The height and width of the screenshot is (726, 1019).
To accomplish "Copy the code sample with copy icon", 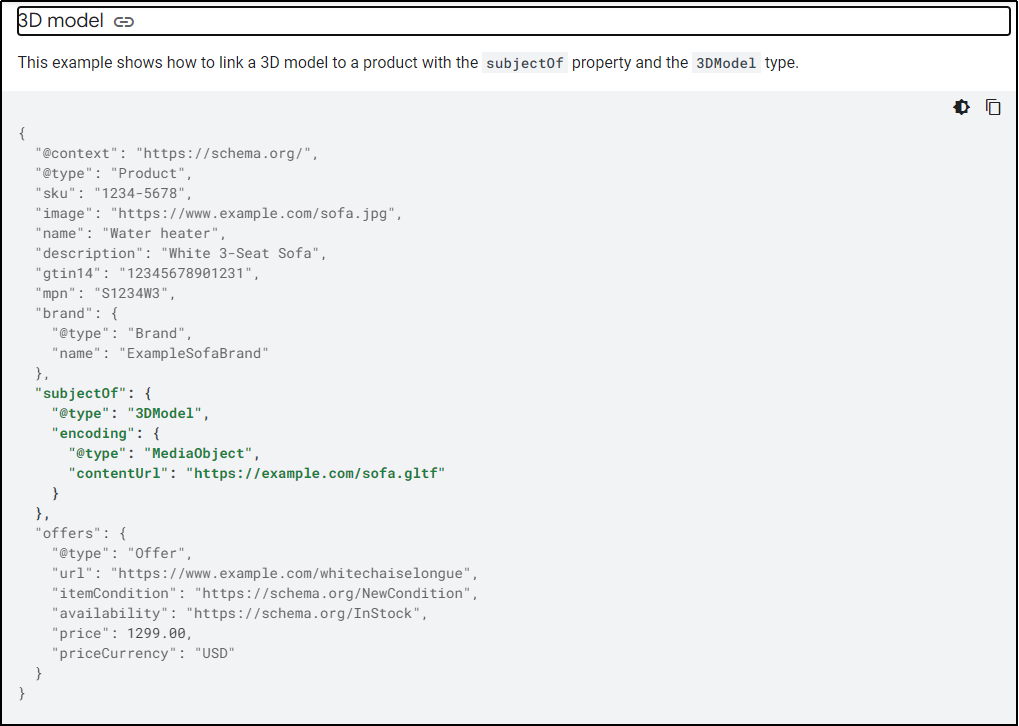I will tap(993, 108).
